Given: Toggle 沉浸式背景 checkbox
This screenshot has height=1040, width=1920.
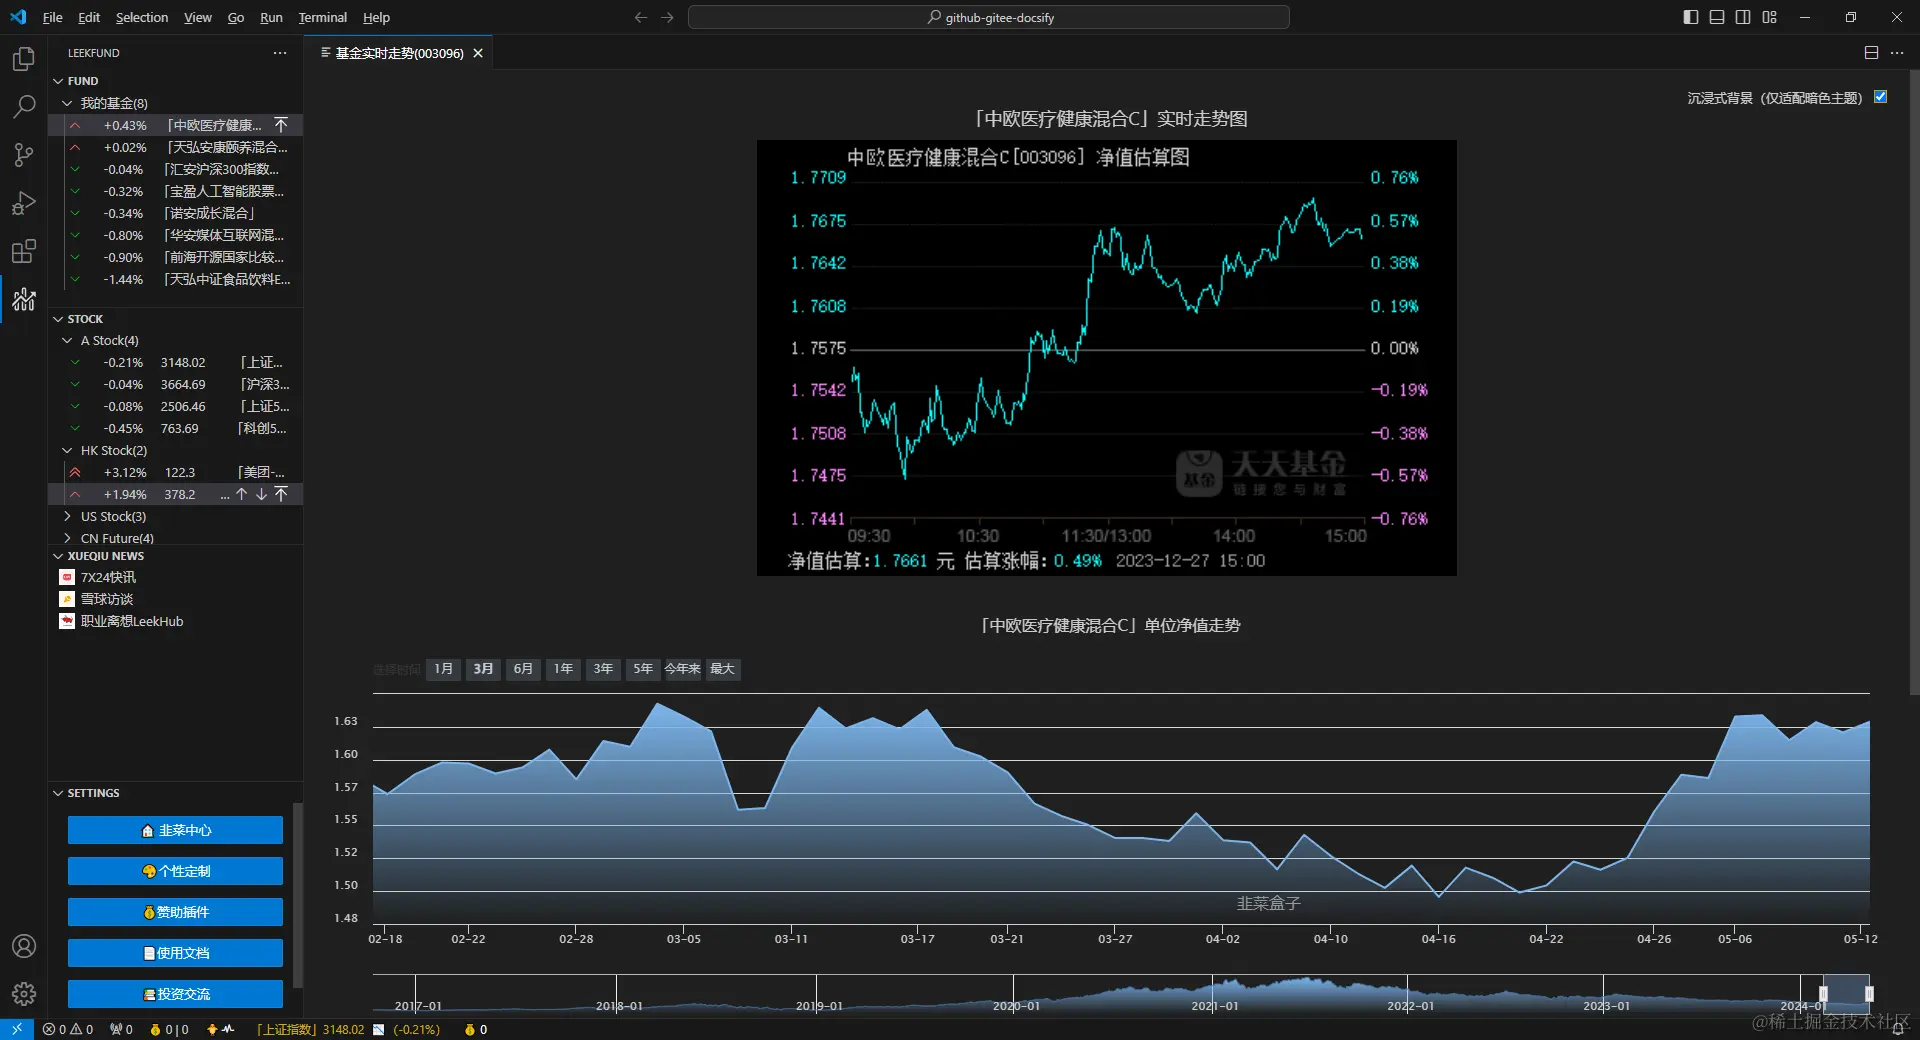Looking at the screenshot, I should (x=1880, y=97).
